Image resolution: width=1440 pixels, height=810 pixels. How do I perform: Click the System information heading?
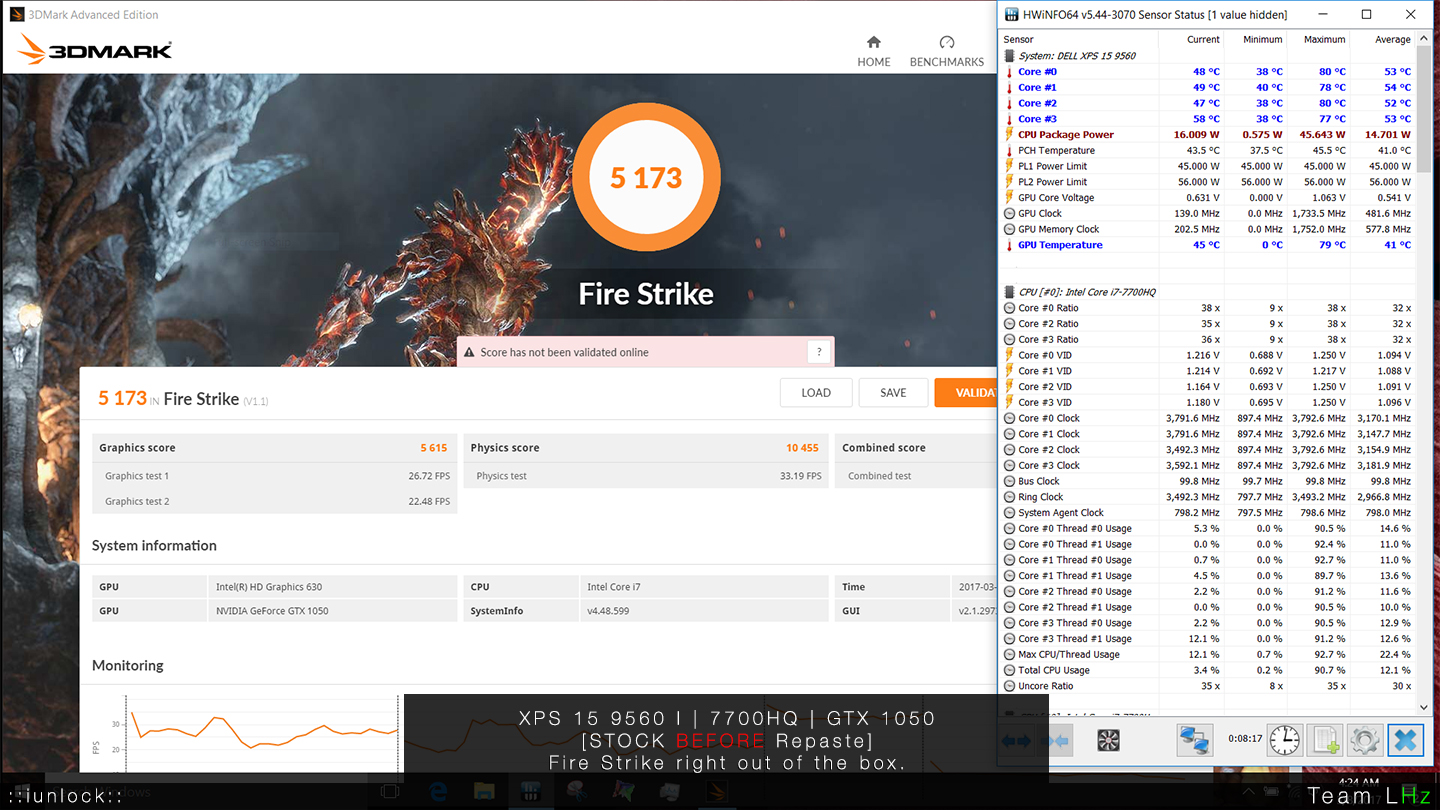coord(154,545)
